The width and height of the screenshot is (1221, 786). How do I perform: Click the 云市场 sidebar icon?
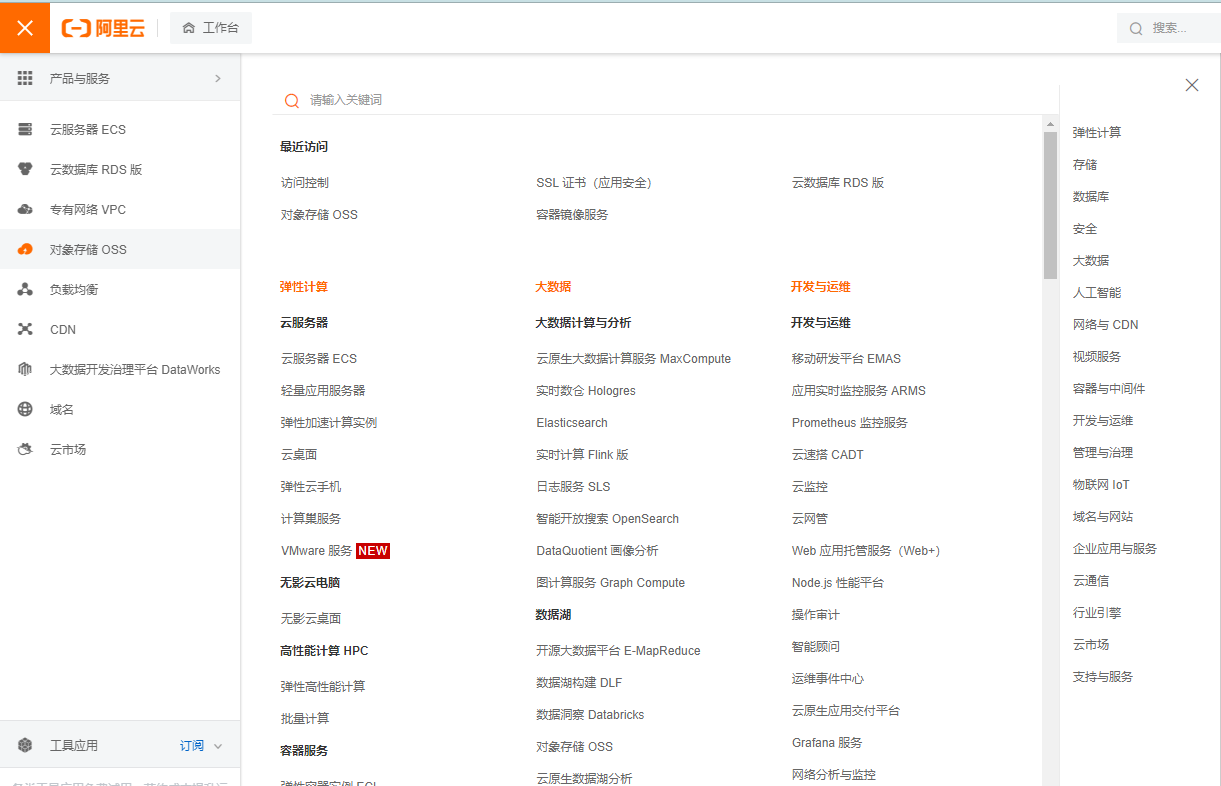point(25,449)
